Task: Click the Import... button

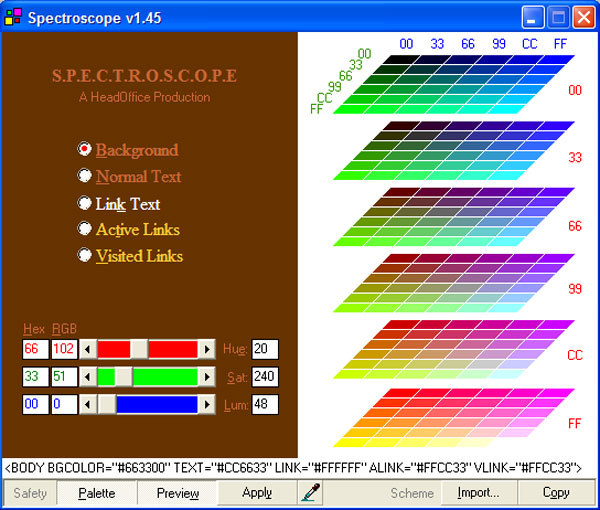Action: [478, 493]
